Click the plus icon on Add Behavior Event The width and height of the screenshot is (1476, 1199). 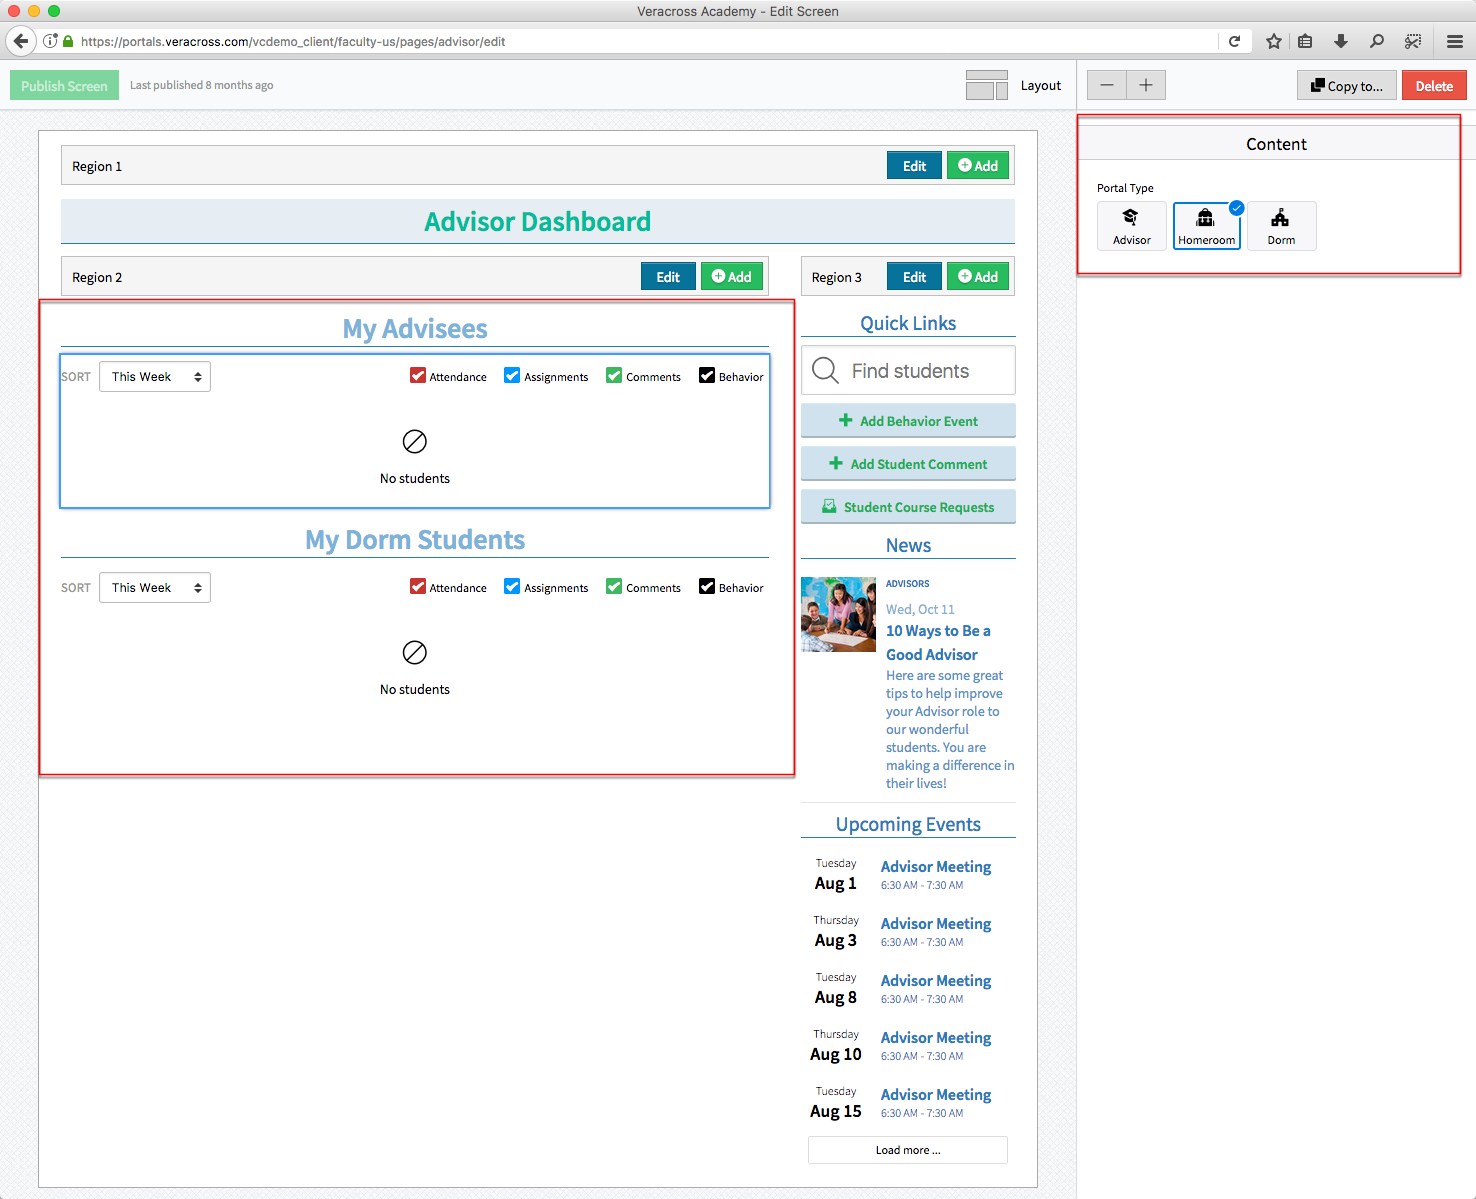(x=845, y=420)
